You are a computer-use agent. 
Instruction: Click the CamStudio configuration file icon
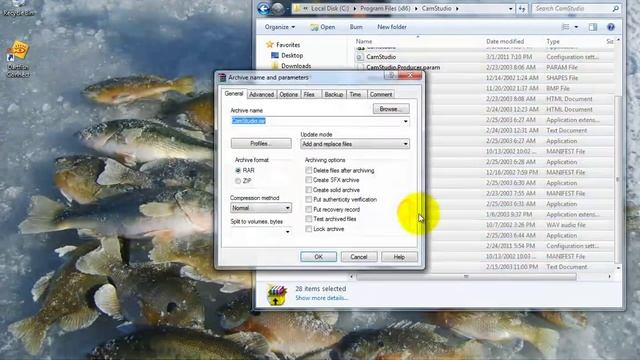360,57
